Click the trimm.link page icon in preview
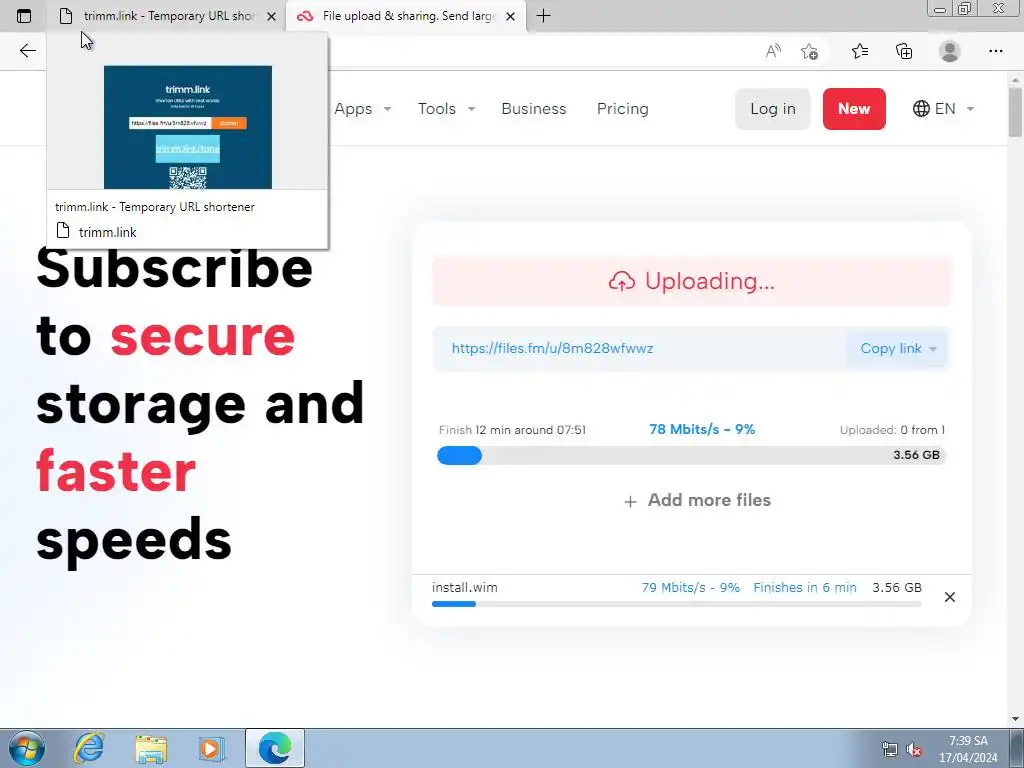This screenshot has height=768, width=1024. tap(63, 231)
